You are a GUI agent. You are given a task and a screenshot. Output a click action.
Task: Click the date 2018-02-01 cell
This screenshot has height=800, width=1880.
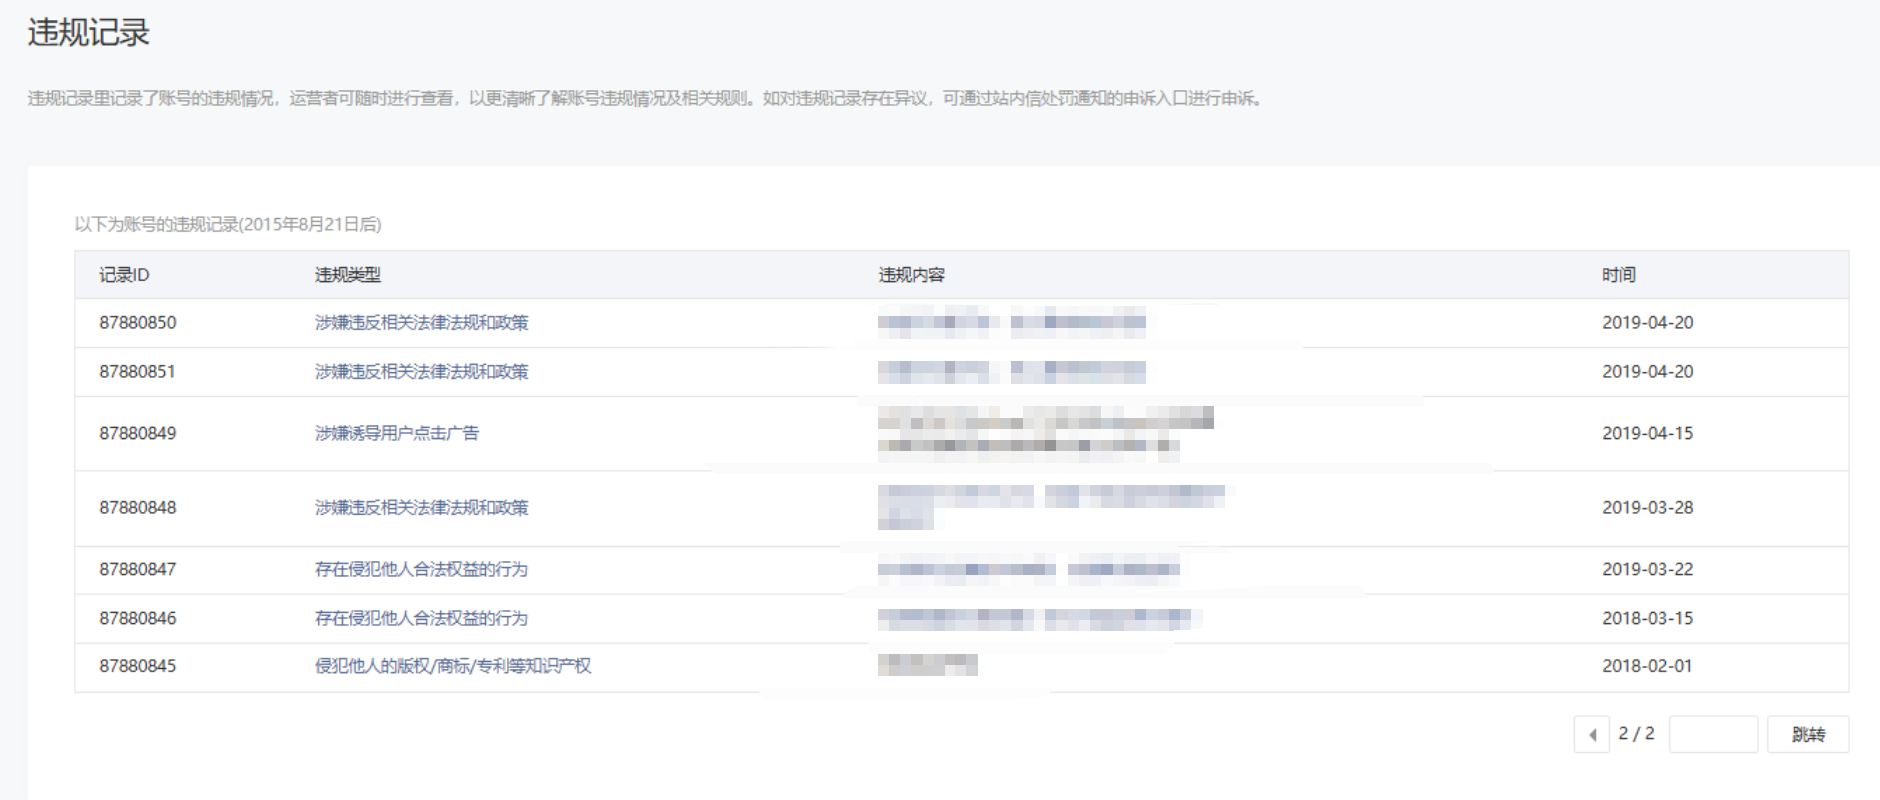(x=1647, y=666)
